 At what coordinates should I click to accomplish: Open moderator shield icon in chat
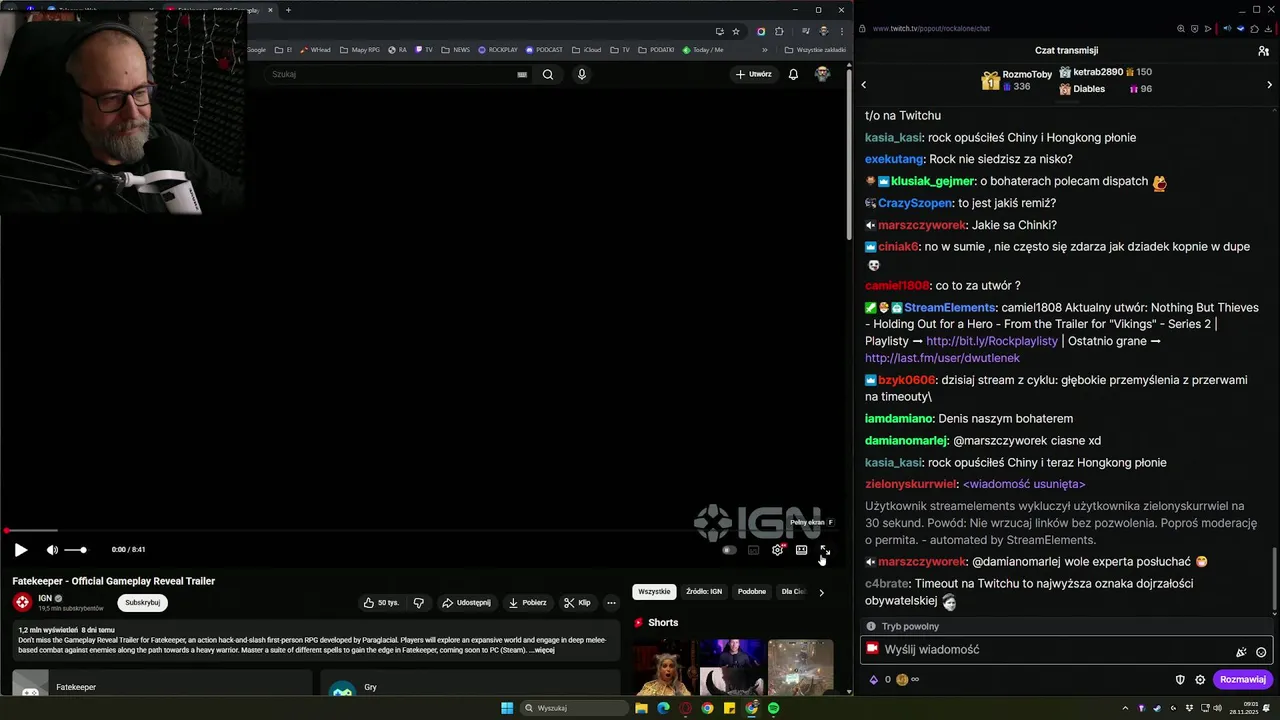tap(1180, 679)
